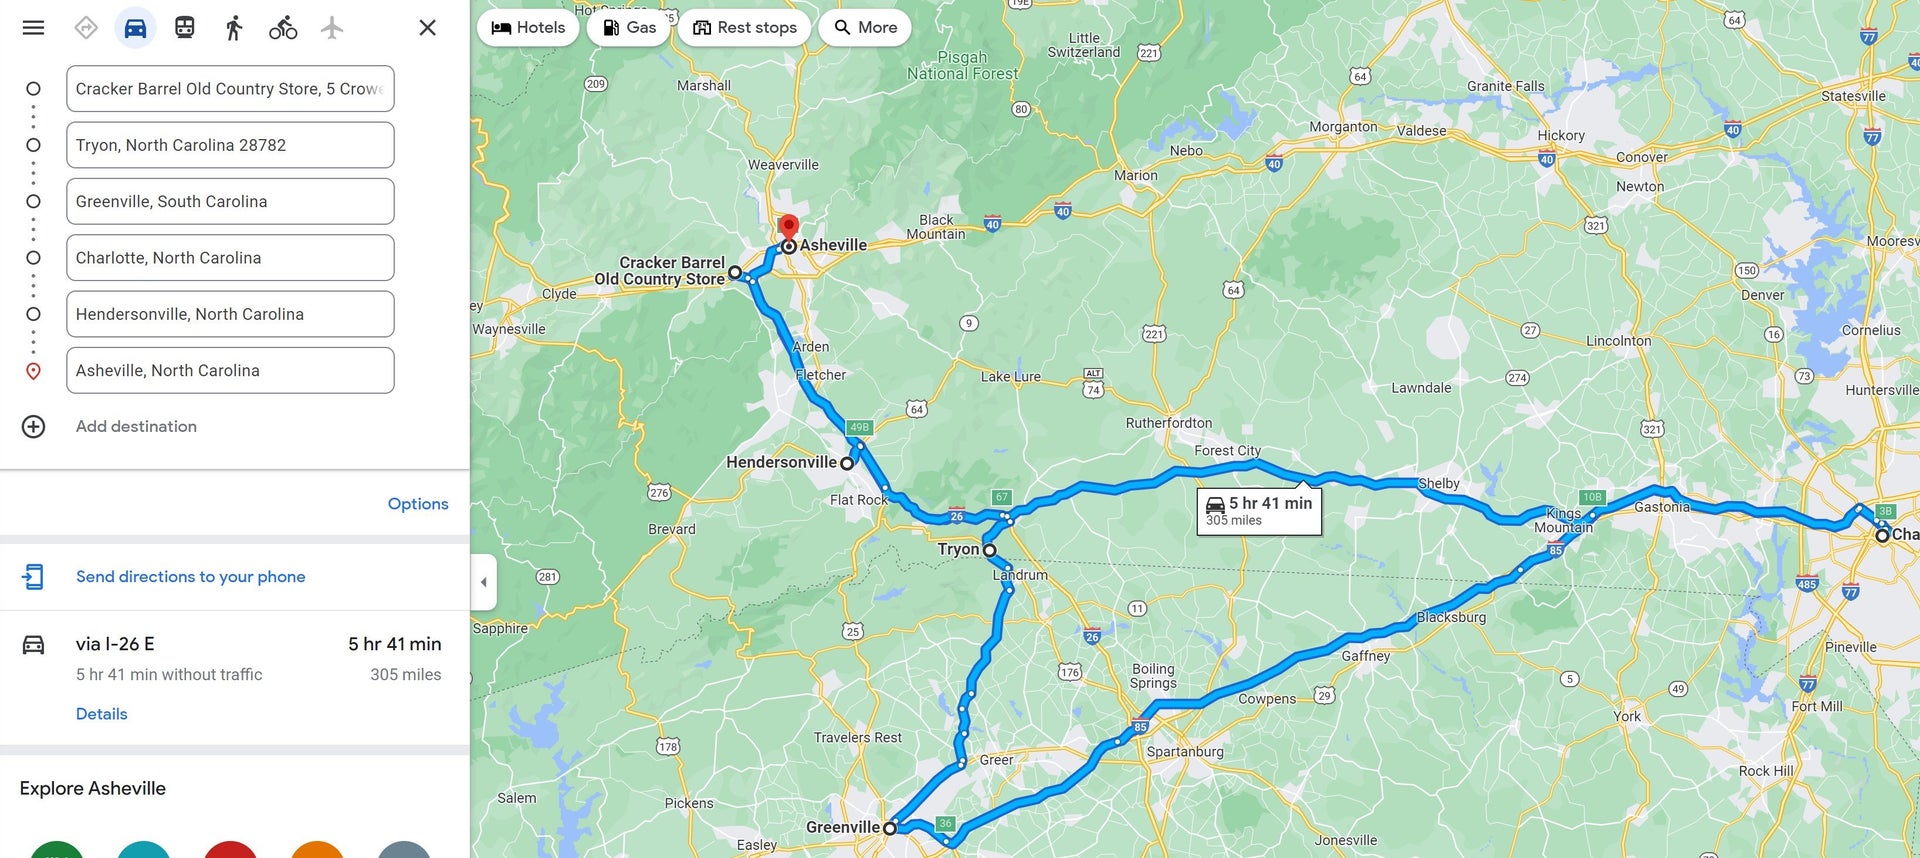Viewport: 1920px width, 858px height.
Task: Click the add destination plus icon
Action: (x=33, y=426)
